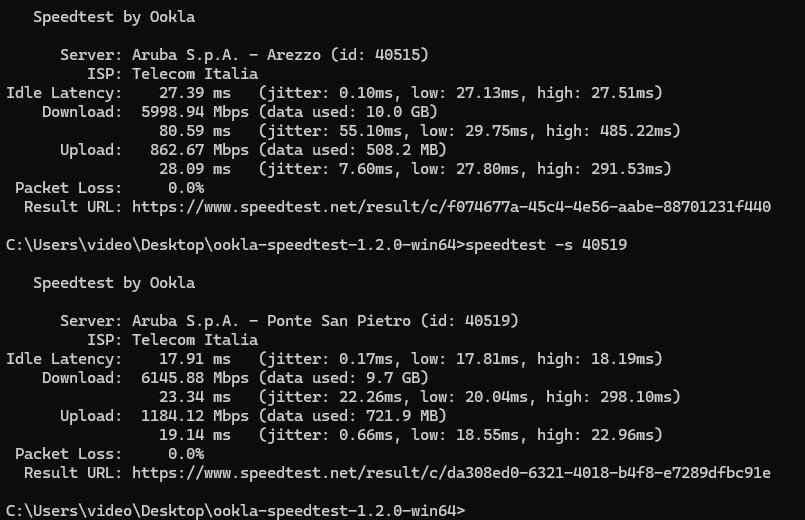This screenshot has width=805, height=520.
Task: Open the result URL ending in e7289dfbc91e
Action: (451, 472)
